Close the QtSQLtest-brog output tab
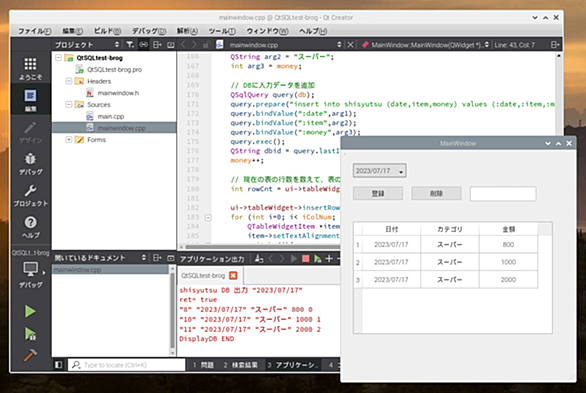This screenshot has width=586, height=393. click(x=233, y=275)
